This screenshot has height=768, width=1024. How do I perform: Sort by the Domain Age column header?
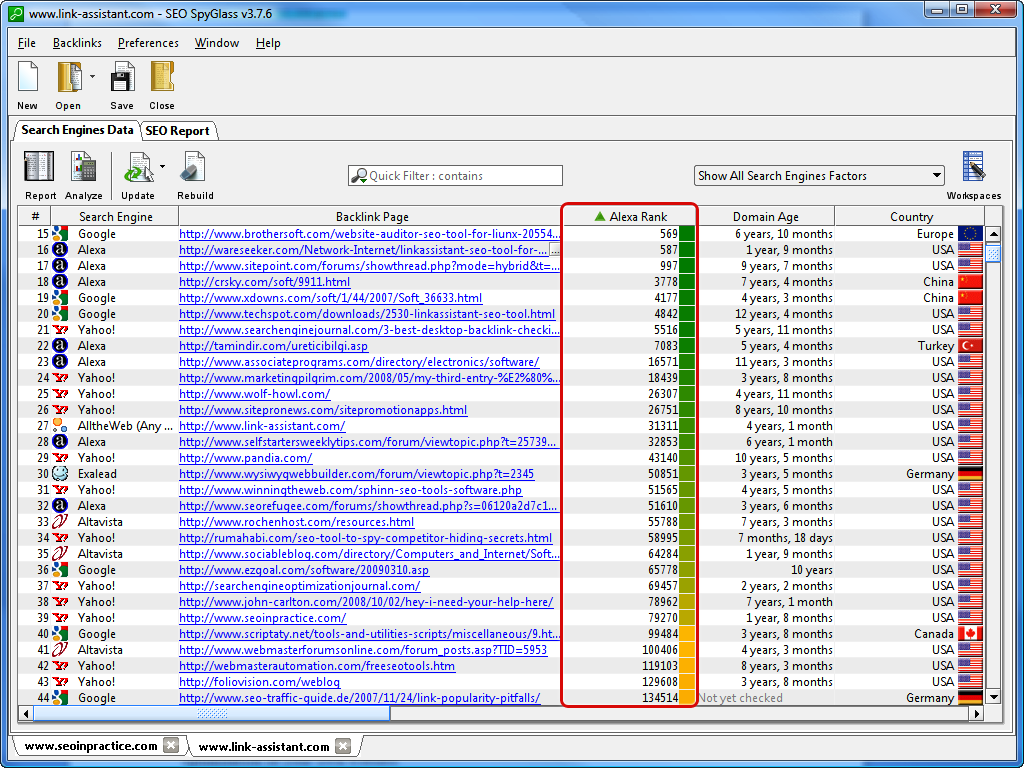click(765, 217)
